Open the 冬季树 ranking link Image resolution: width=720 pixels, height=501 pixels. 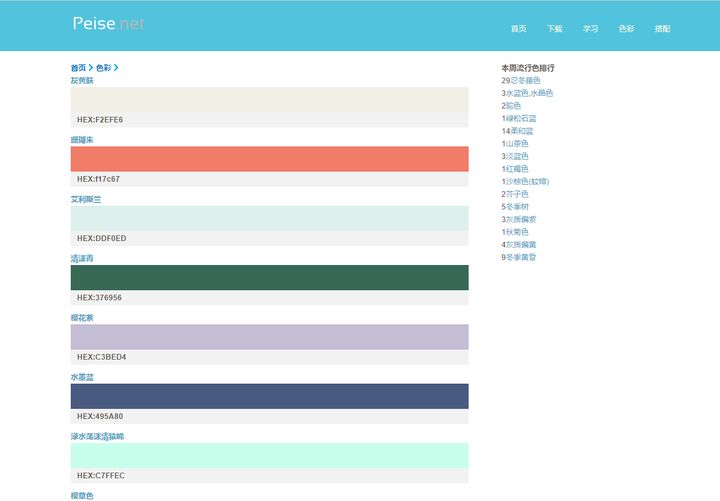pyautogui.click(x=517, y=207)
